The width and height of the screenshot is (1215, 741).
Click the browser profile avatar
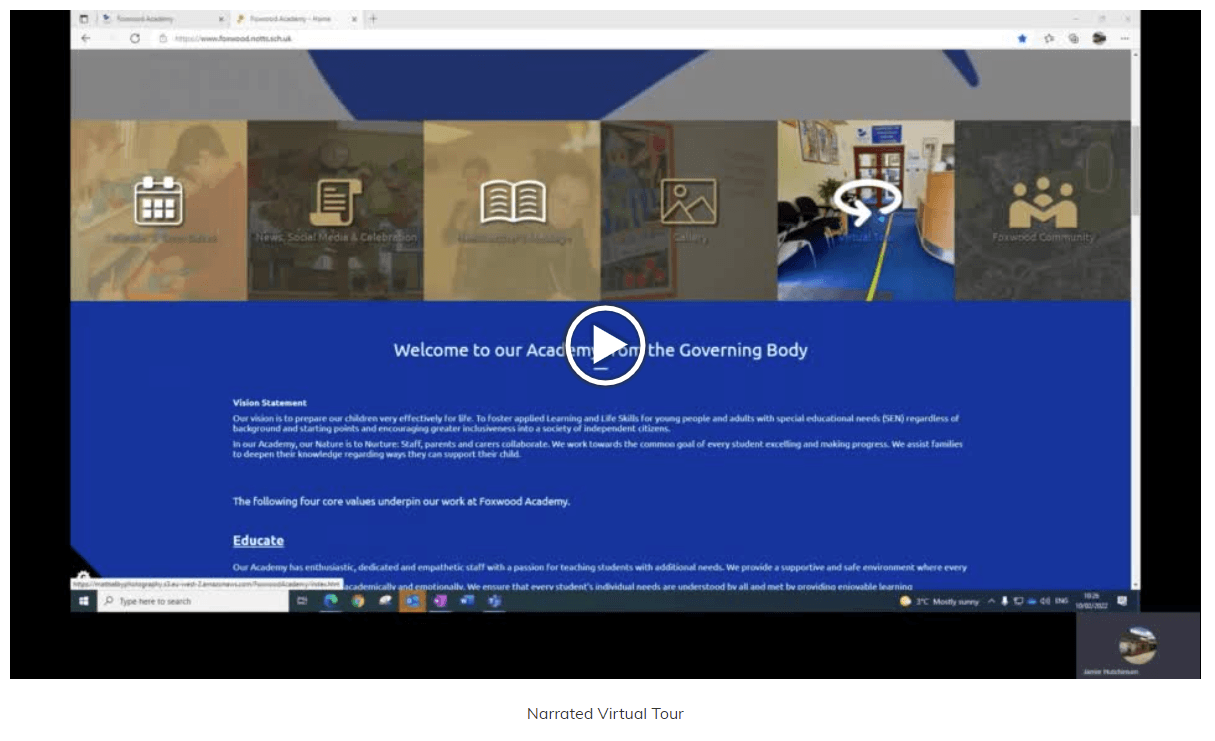[1100, 38]
